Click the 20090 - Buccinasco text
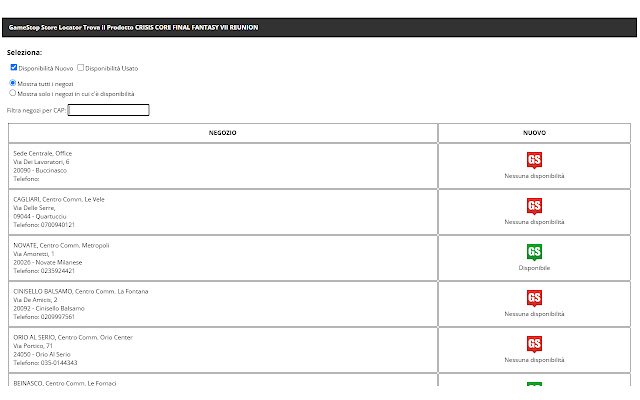Image resolution: width=640 pixels, height=400 pixels. pos(40,171)
